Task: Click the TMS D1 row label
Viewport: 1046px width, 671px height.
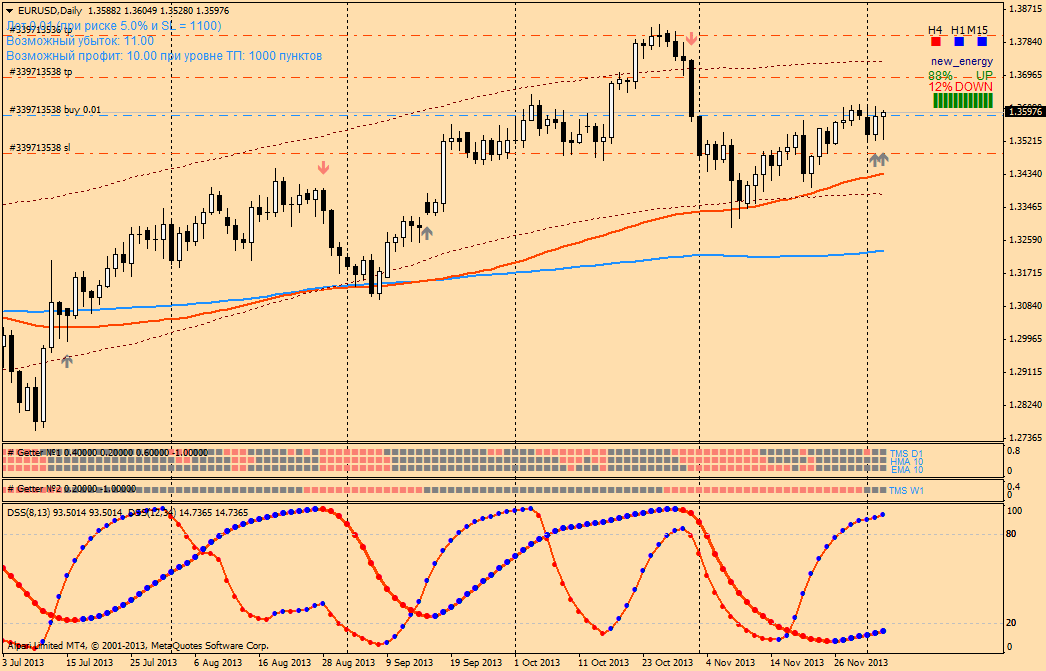Action: 906,454
